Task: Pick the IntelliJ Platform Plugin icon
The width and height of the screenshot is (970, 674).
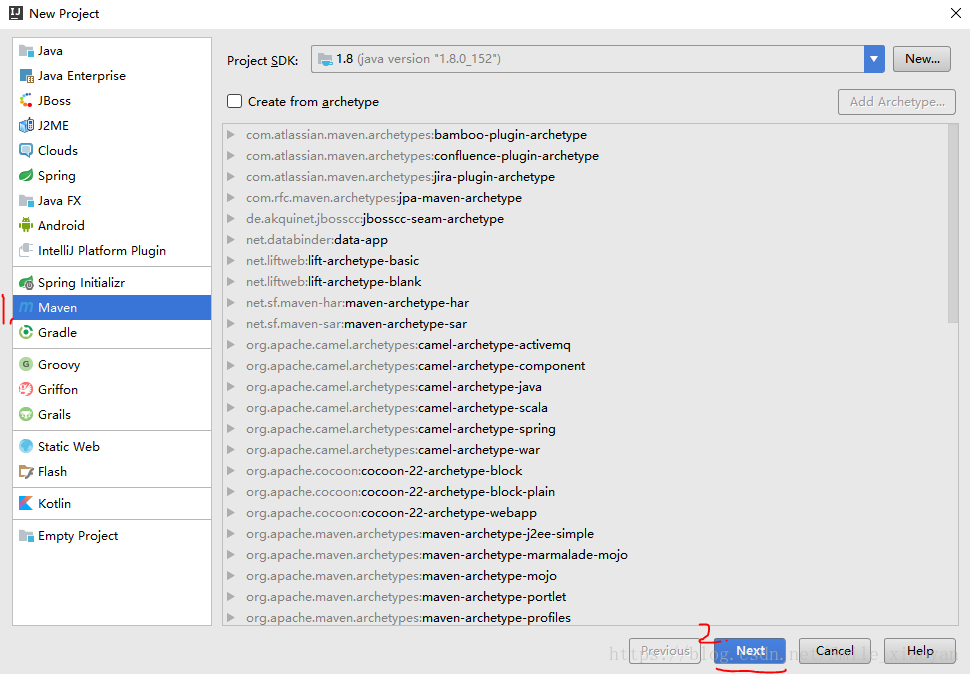Action: pos(26,250)
